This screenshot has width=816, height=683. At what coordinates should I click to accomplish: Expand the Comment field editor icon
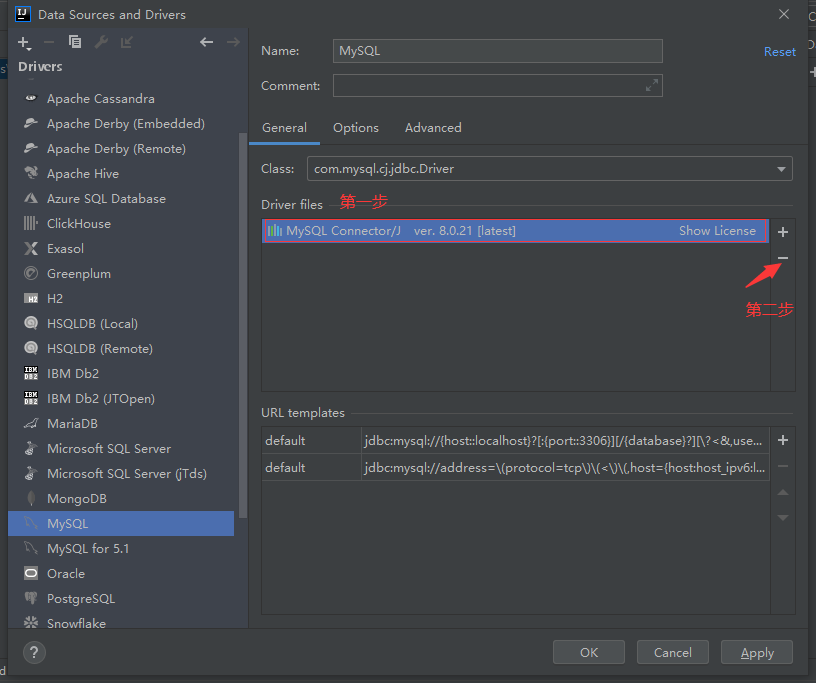point(652,85)
